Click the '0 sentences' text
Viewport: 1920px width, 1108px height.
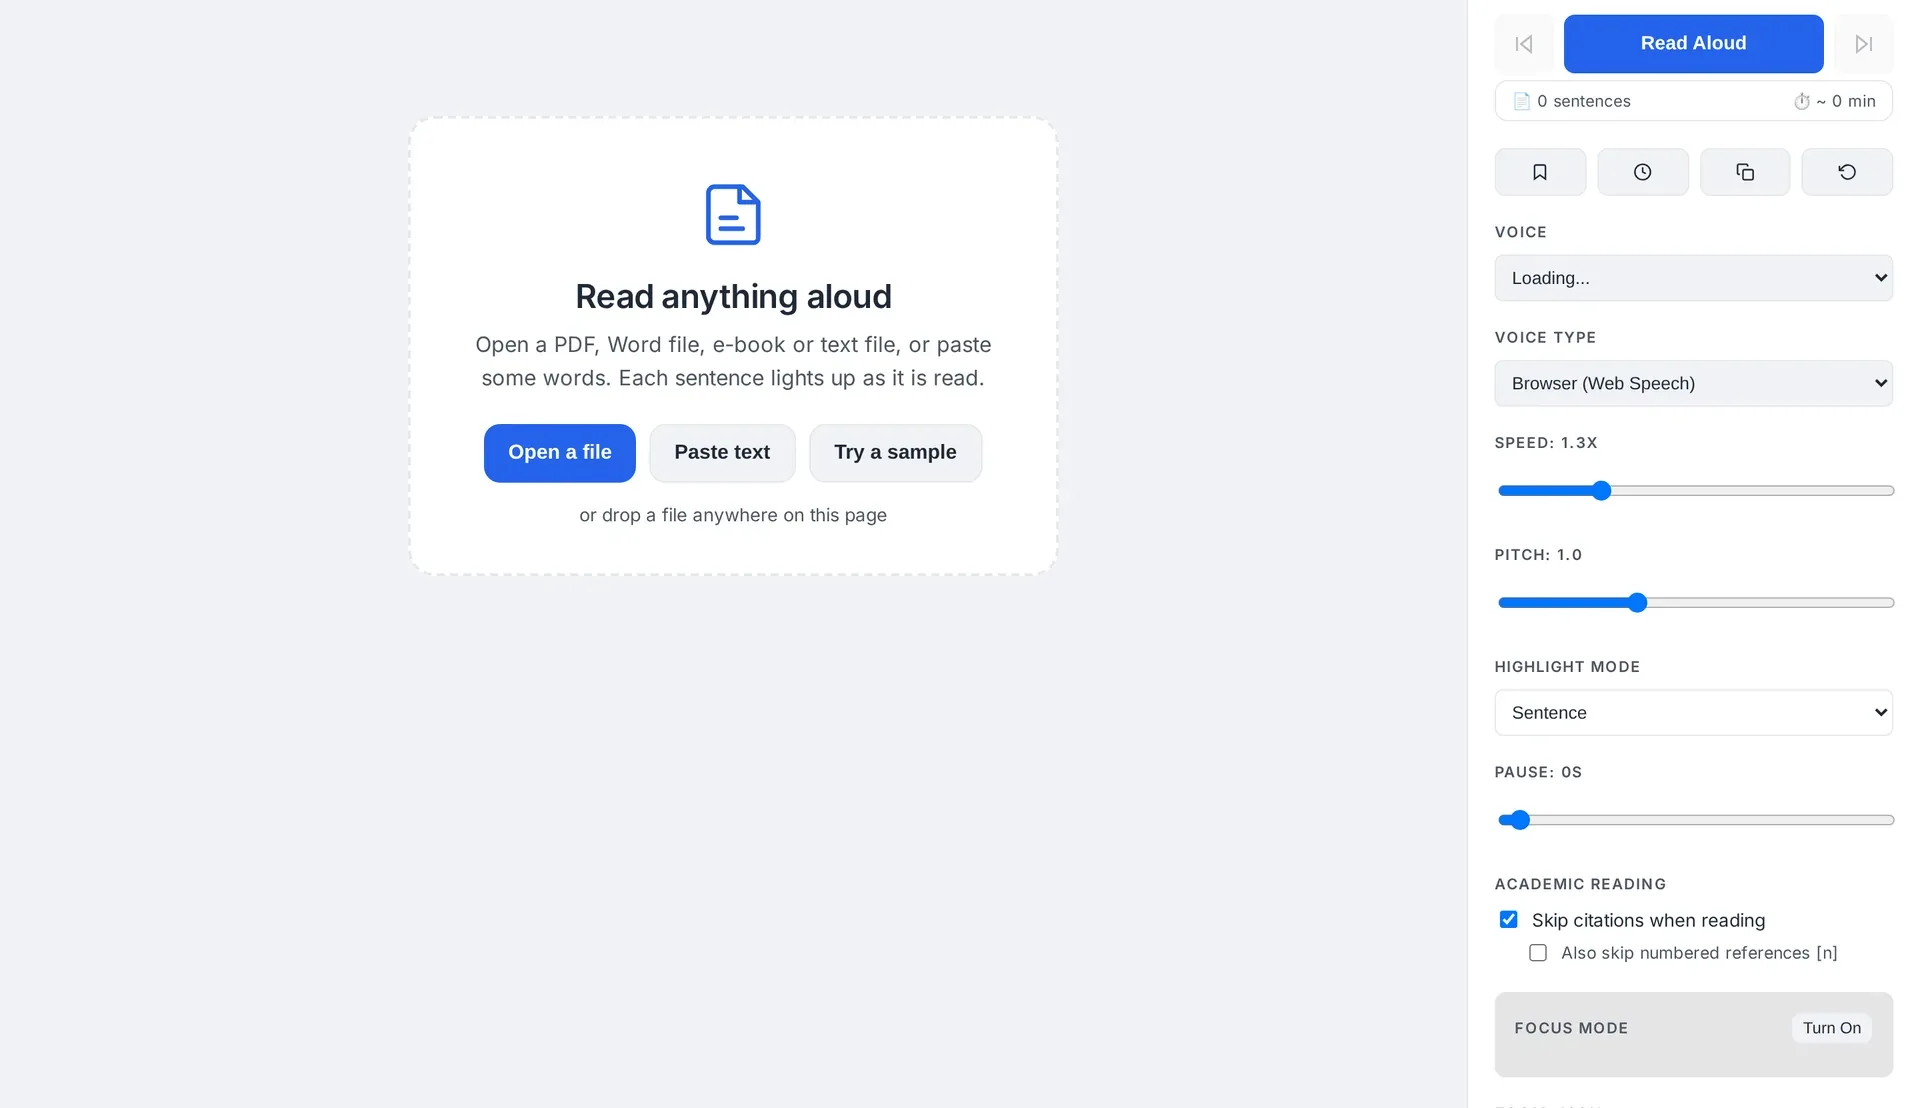pyautogui.click(x=1583, y=101)
